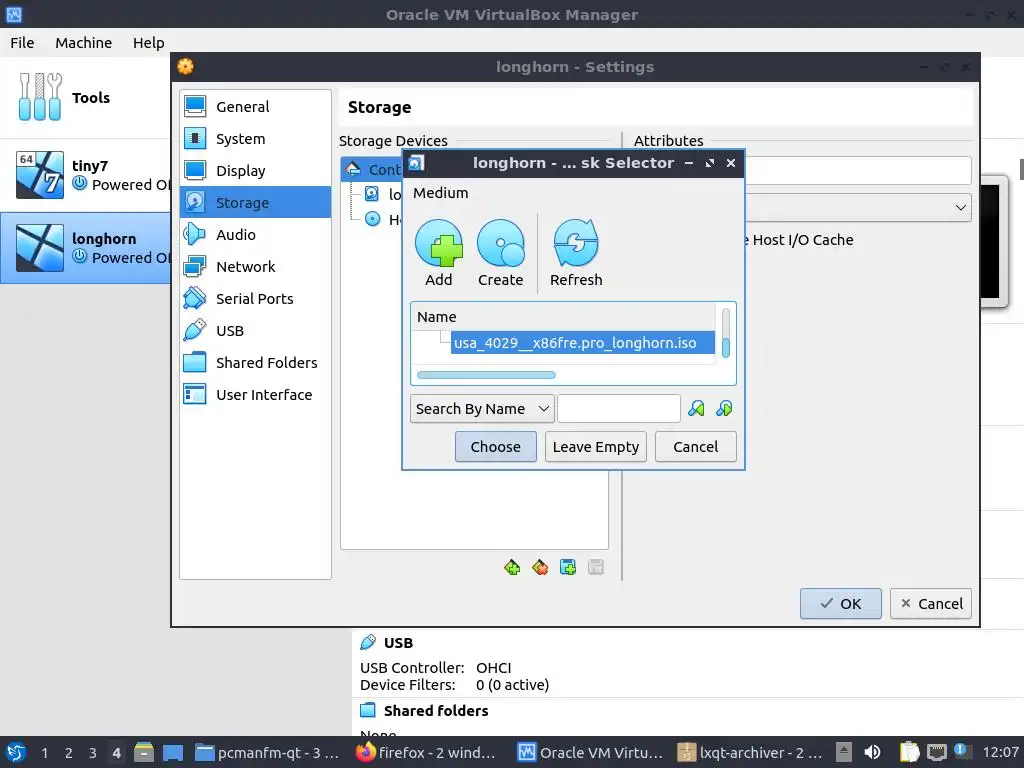Click the Choose button
The width and height of the screenshot is (1024, 768).
point(496,447)
